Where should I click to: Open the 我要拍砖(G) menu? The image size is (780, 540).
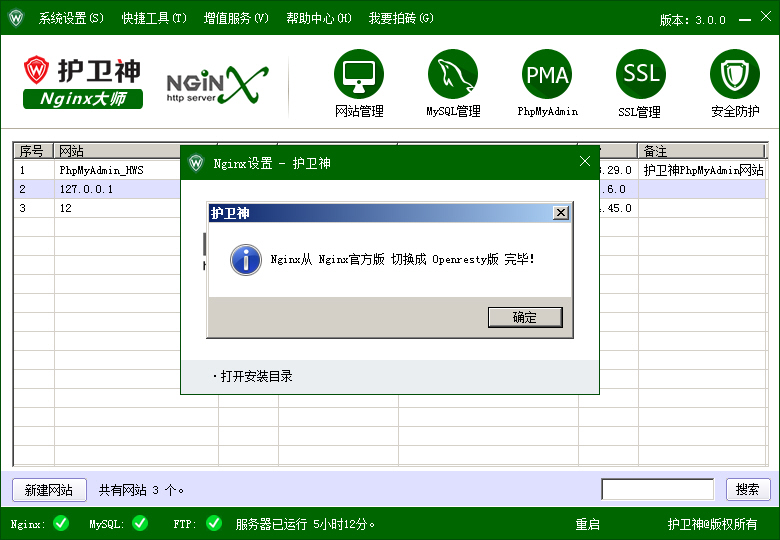point(401,18)
